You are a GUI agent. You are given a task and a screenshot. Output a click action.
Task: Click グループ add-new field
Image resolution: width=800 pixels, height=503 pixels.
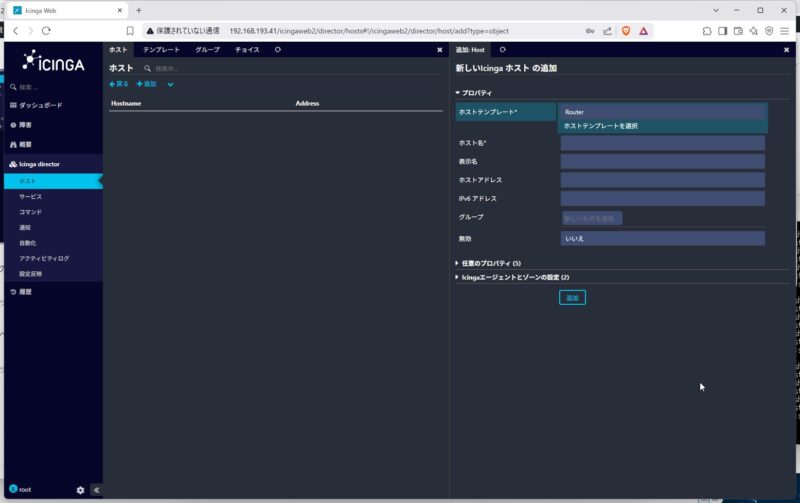(x=592, y=218)
